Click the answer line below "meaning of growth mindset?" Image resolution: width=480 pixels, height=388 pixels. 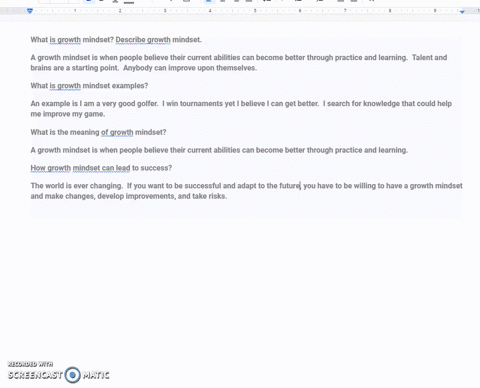pyautogui.click(x=219, y=150)
